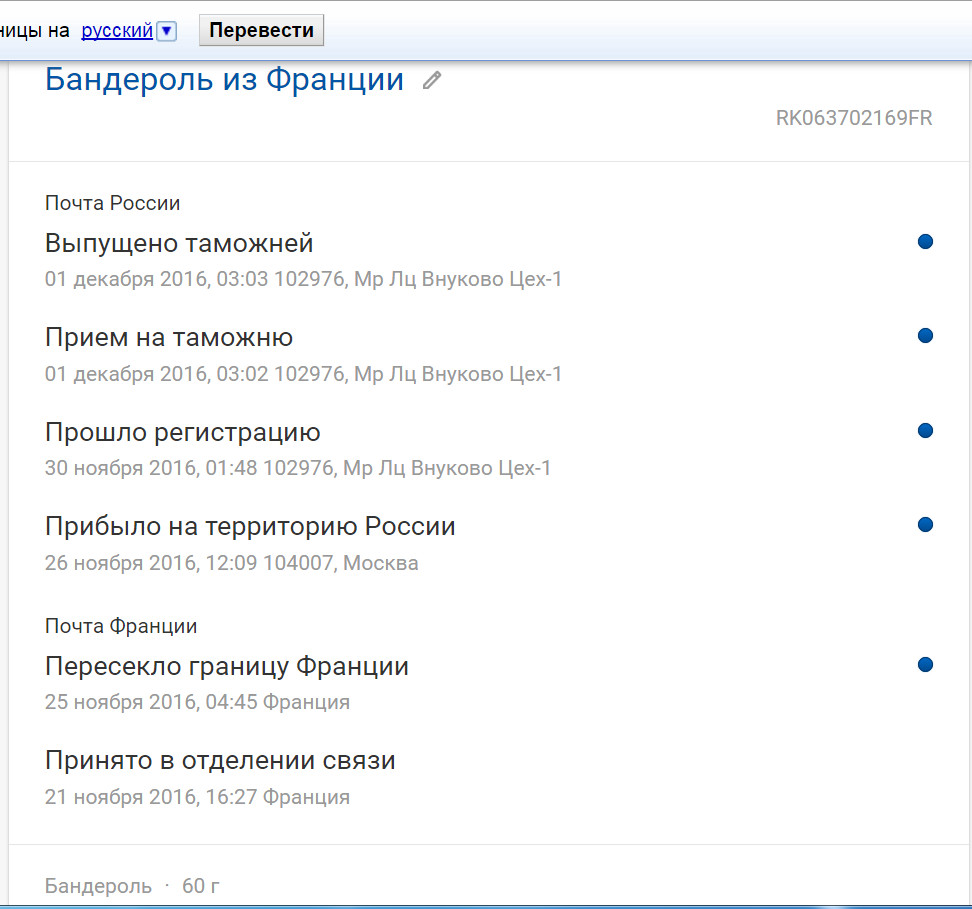Screen dimensions: 972x909
Task: Click the Прибыло на территорию России entry
Action: click(x=250, y=526)
